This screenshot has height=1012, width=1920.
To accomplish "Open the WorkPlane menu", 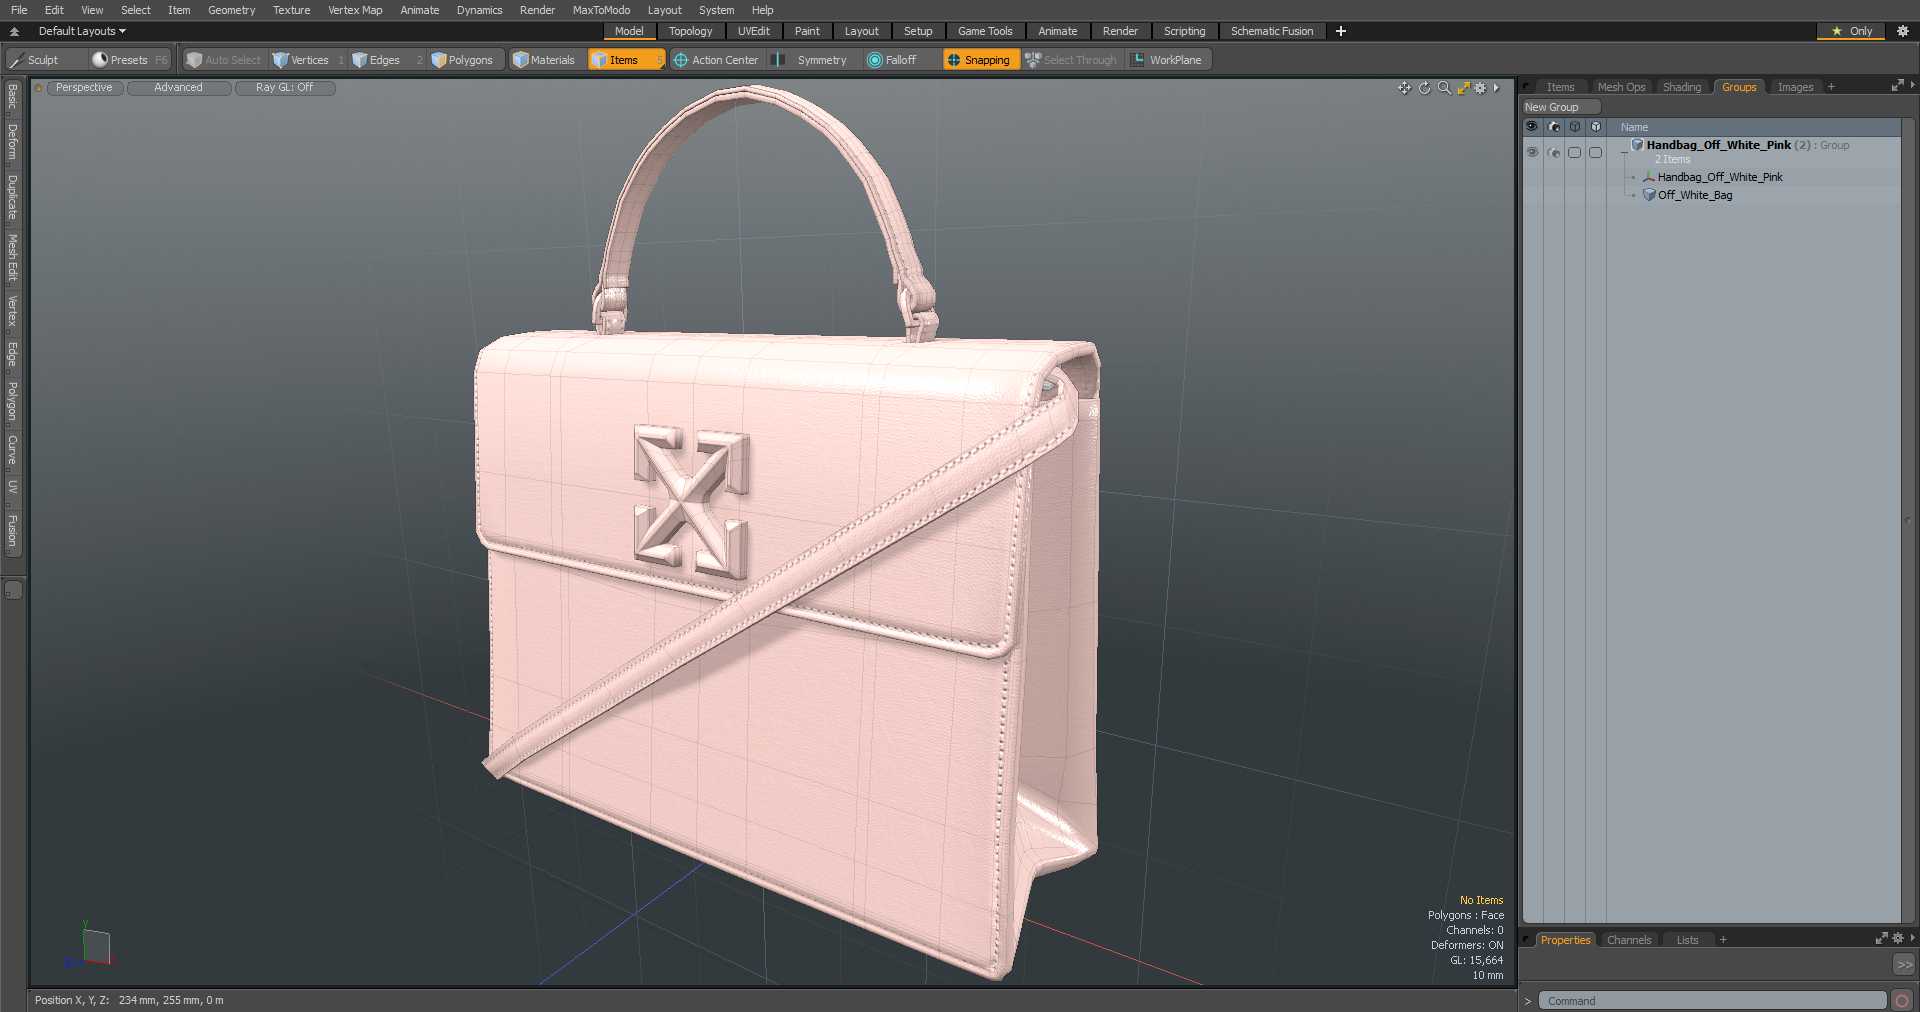I will click(1169, 60).
